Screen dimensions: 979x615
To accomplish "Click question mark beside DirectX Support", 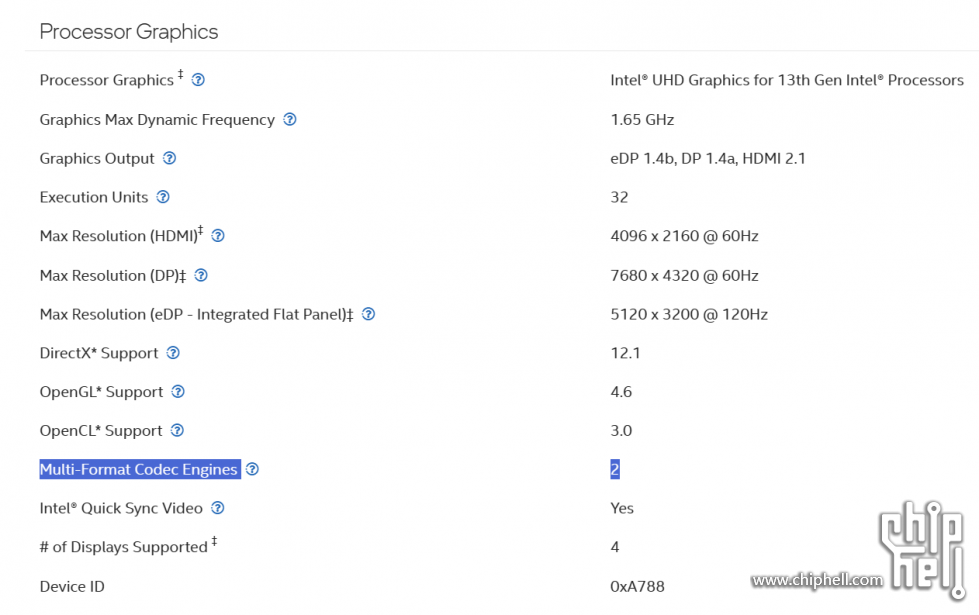I will pos(173,353).
